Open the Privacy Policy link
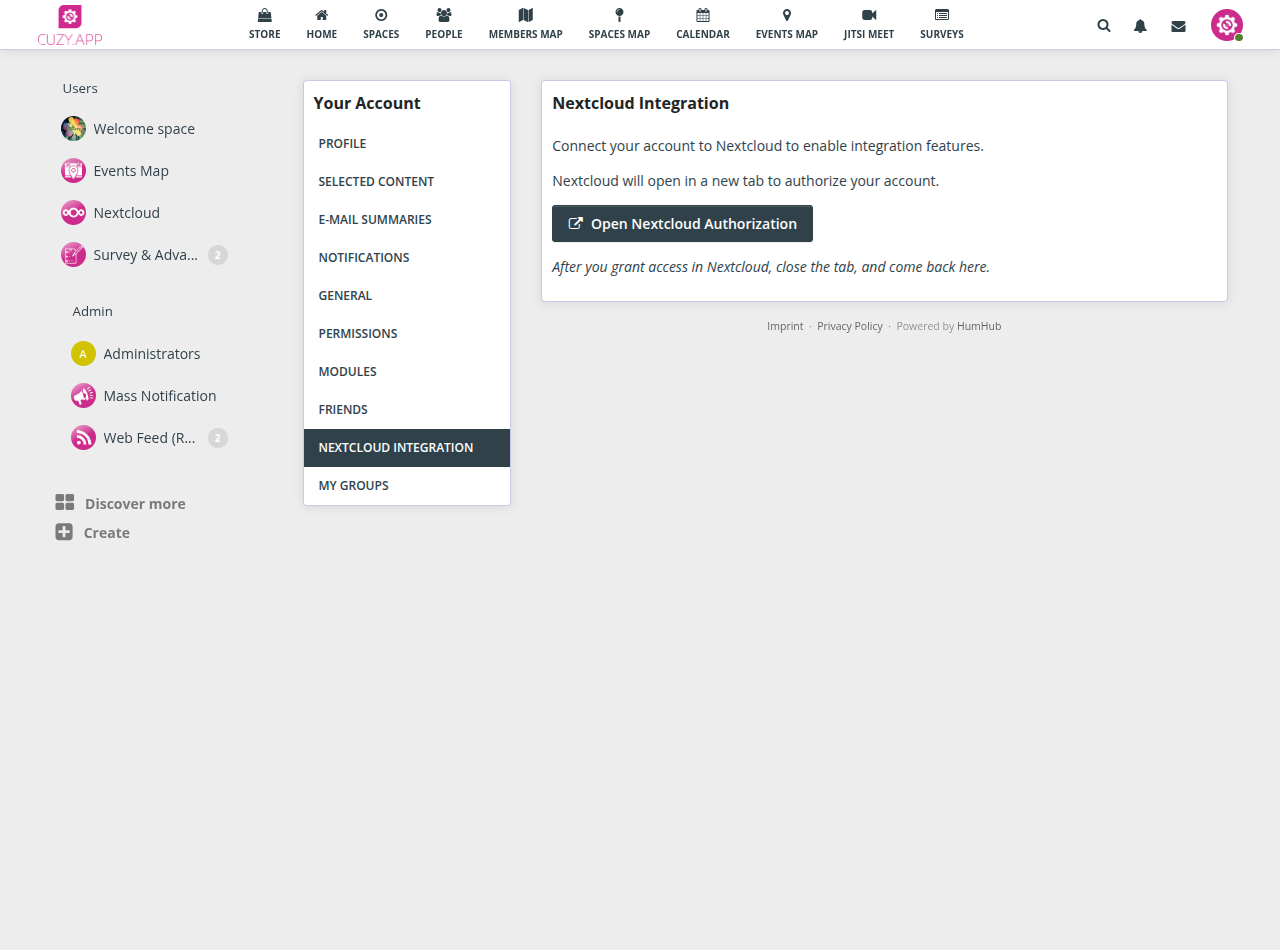The image size is (1280, 950). [x=849, y=326]
